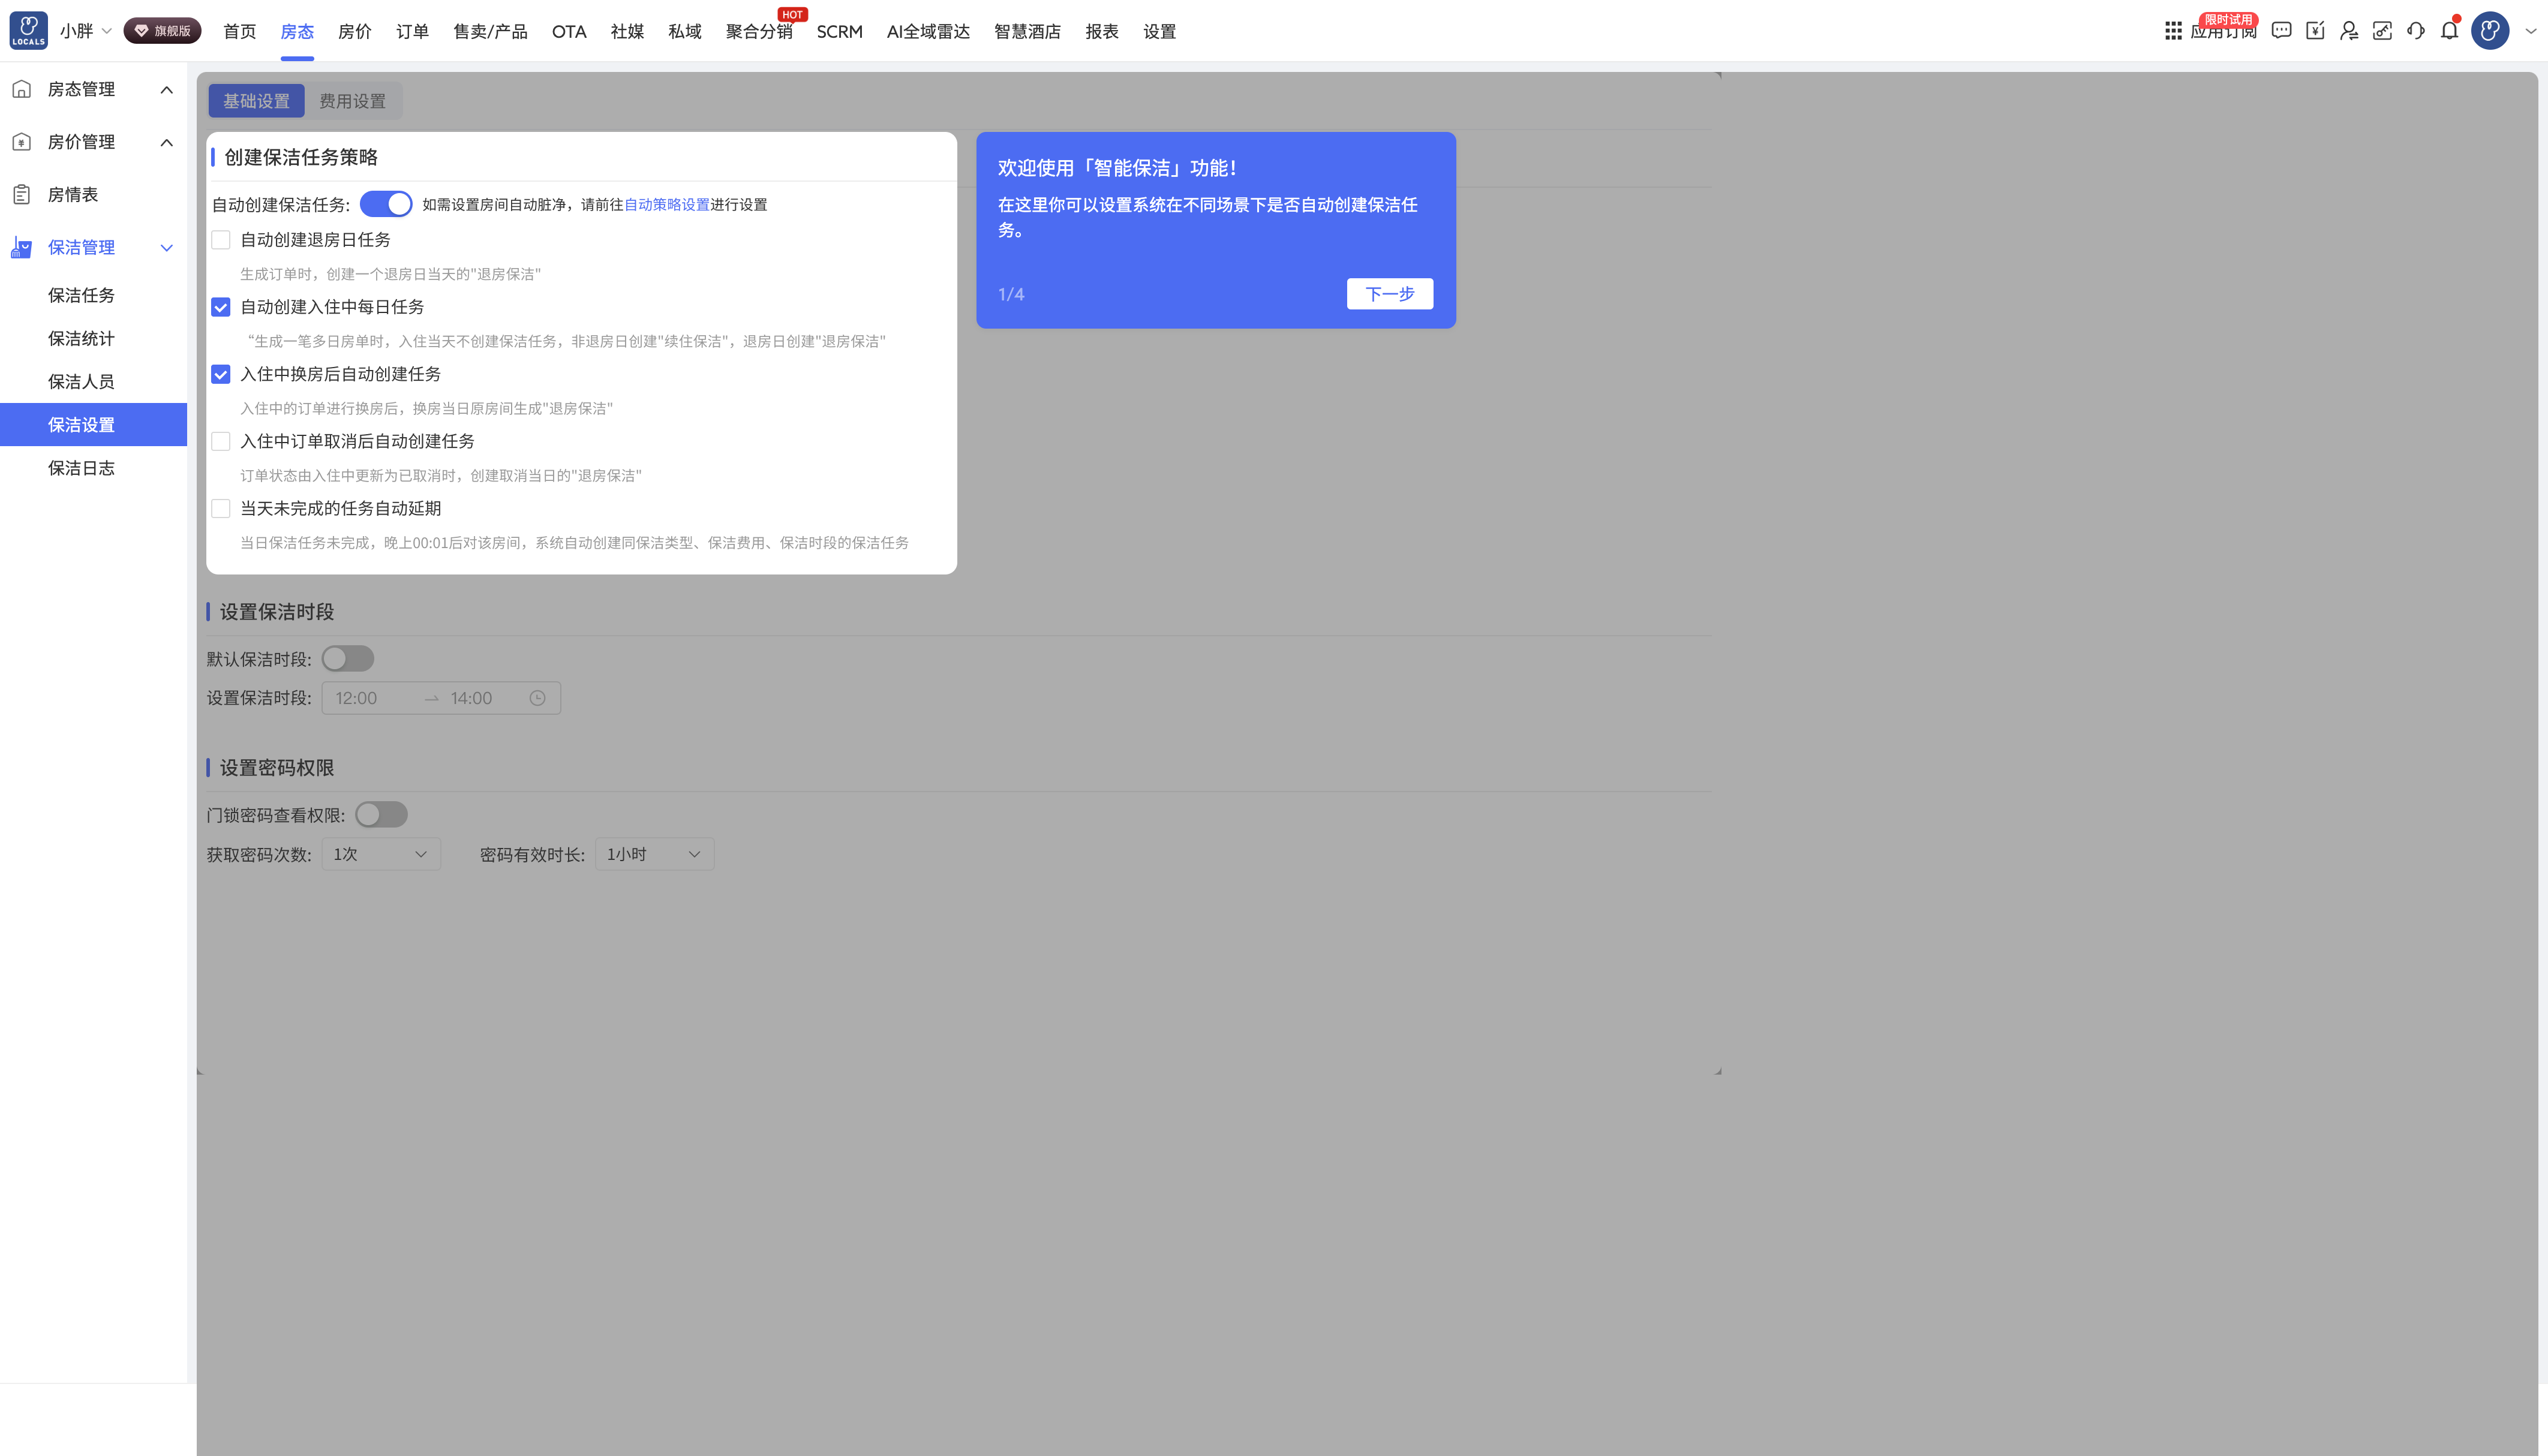
Task: Open the switch user account icon
Action: (2349, 31)
